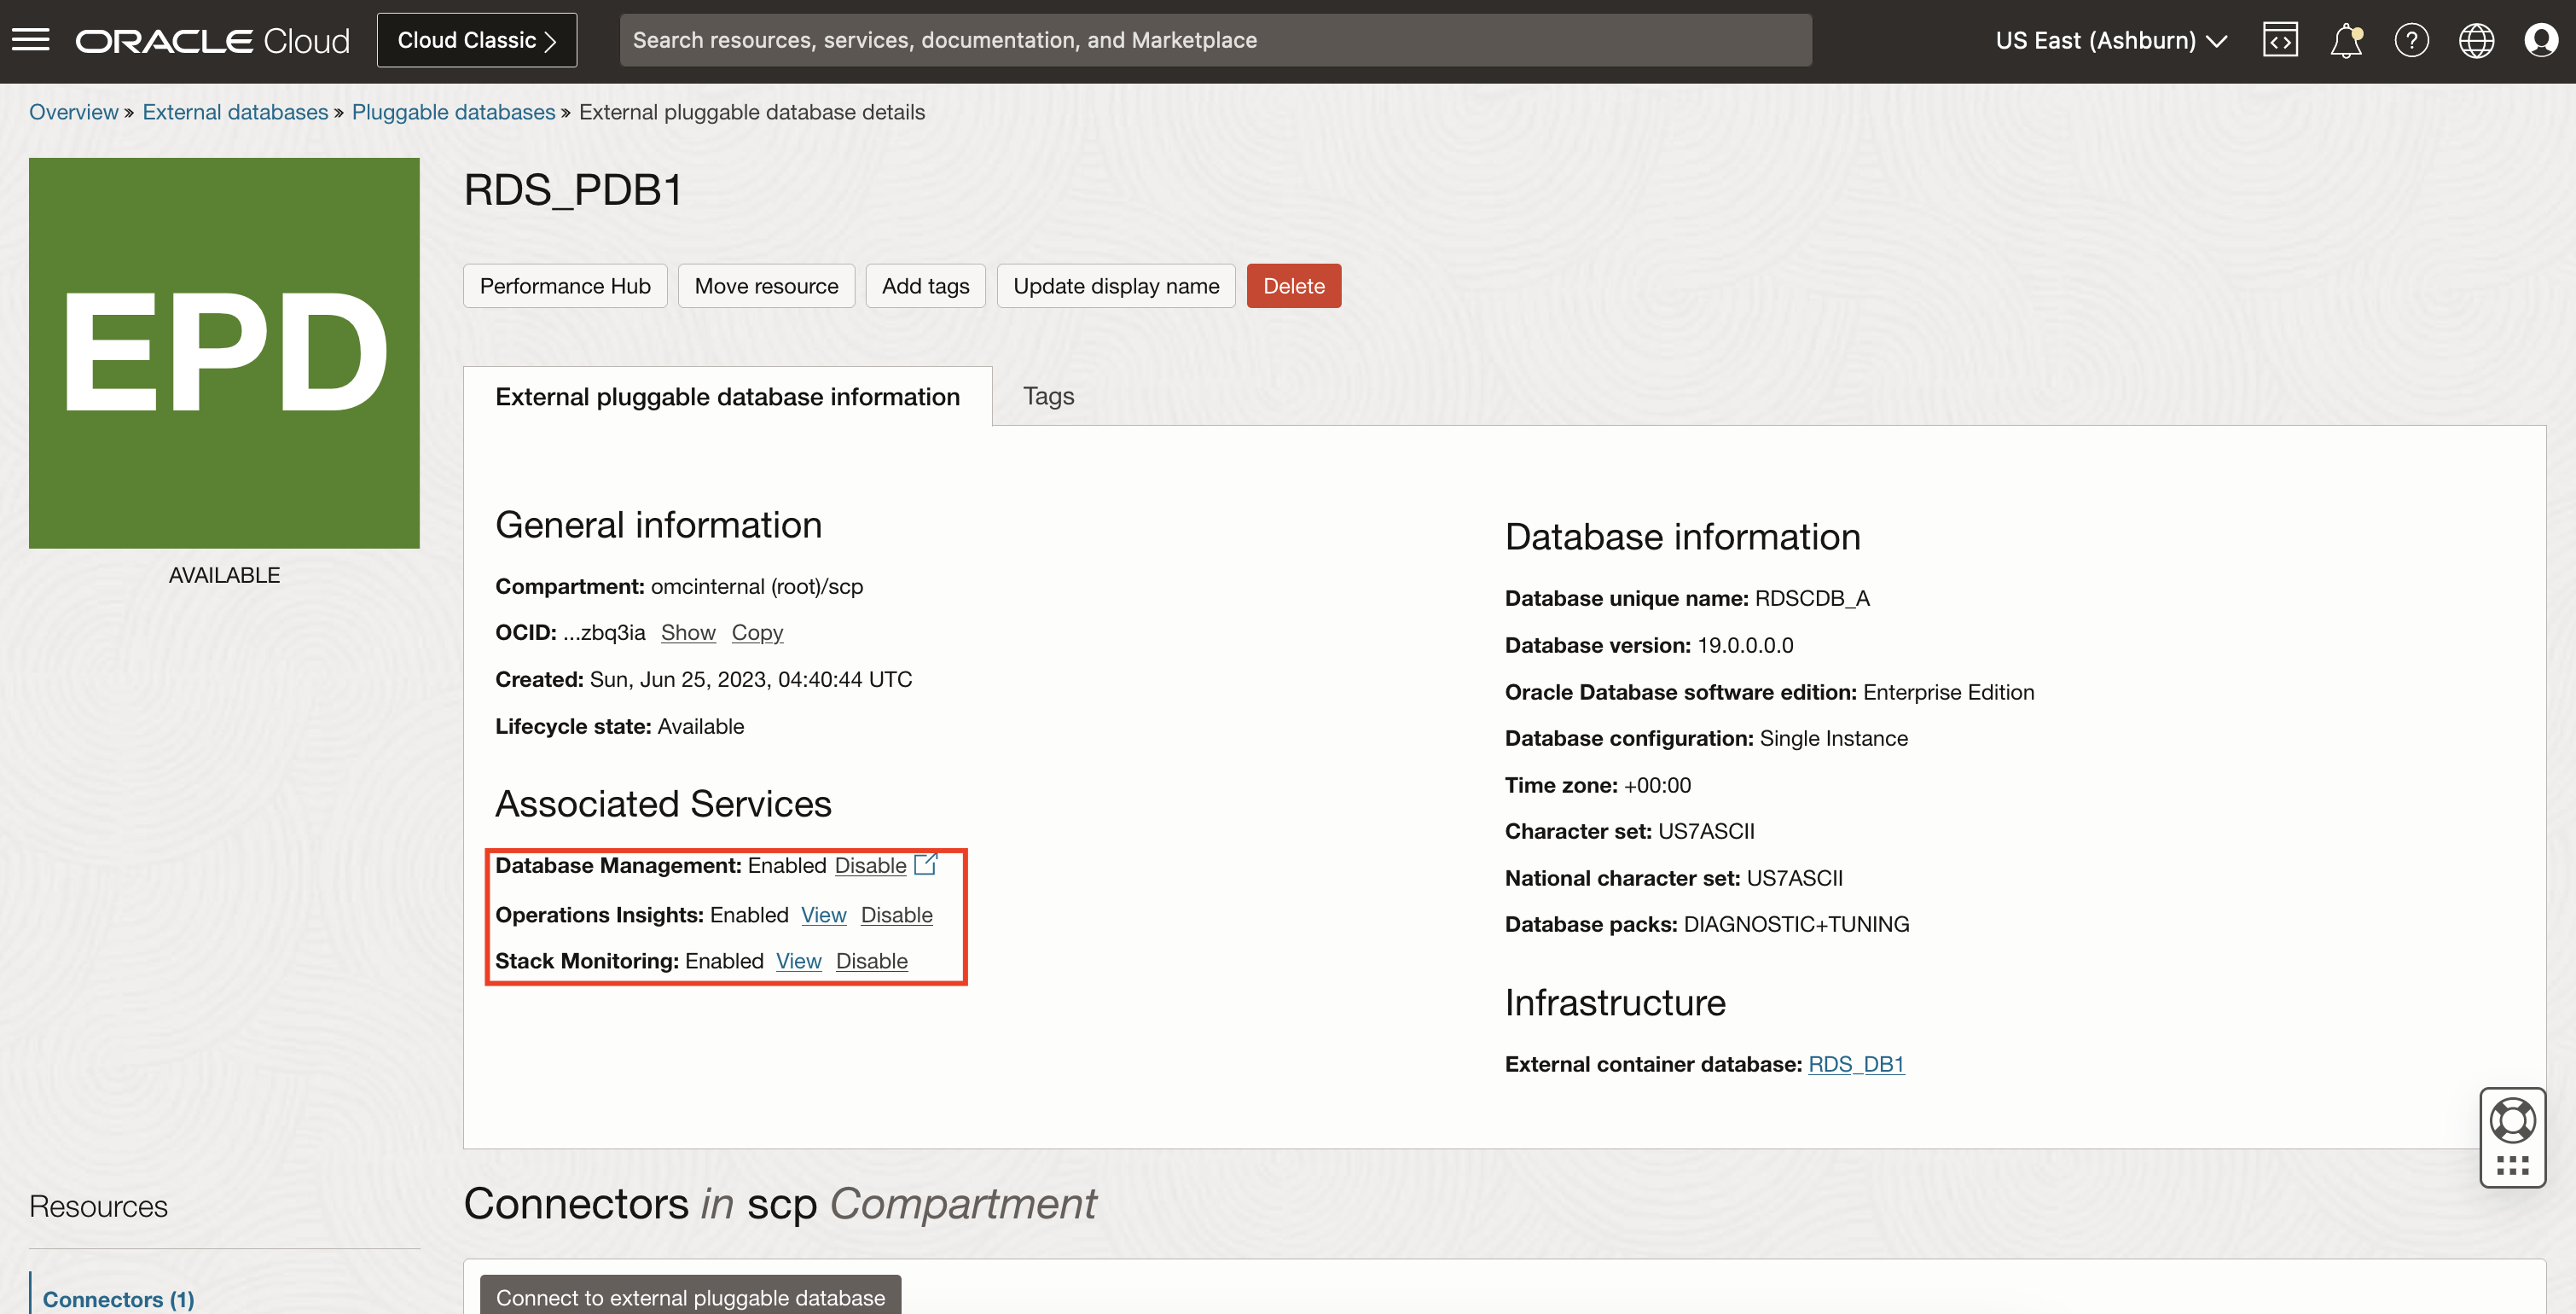The width and height of the screenshot is (2576, 1314).
Task: Delete the pluggable database
Action: 1293,285
